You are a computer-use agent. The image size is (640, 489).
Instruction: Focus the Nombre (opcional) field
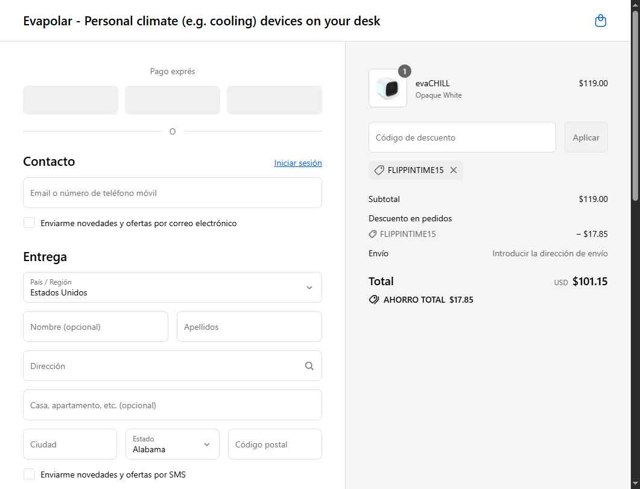click(96, 327)
